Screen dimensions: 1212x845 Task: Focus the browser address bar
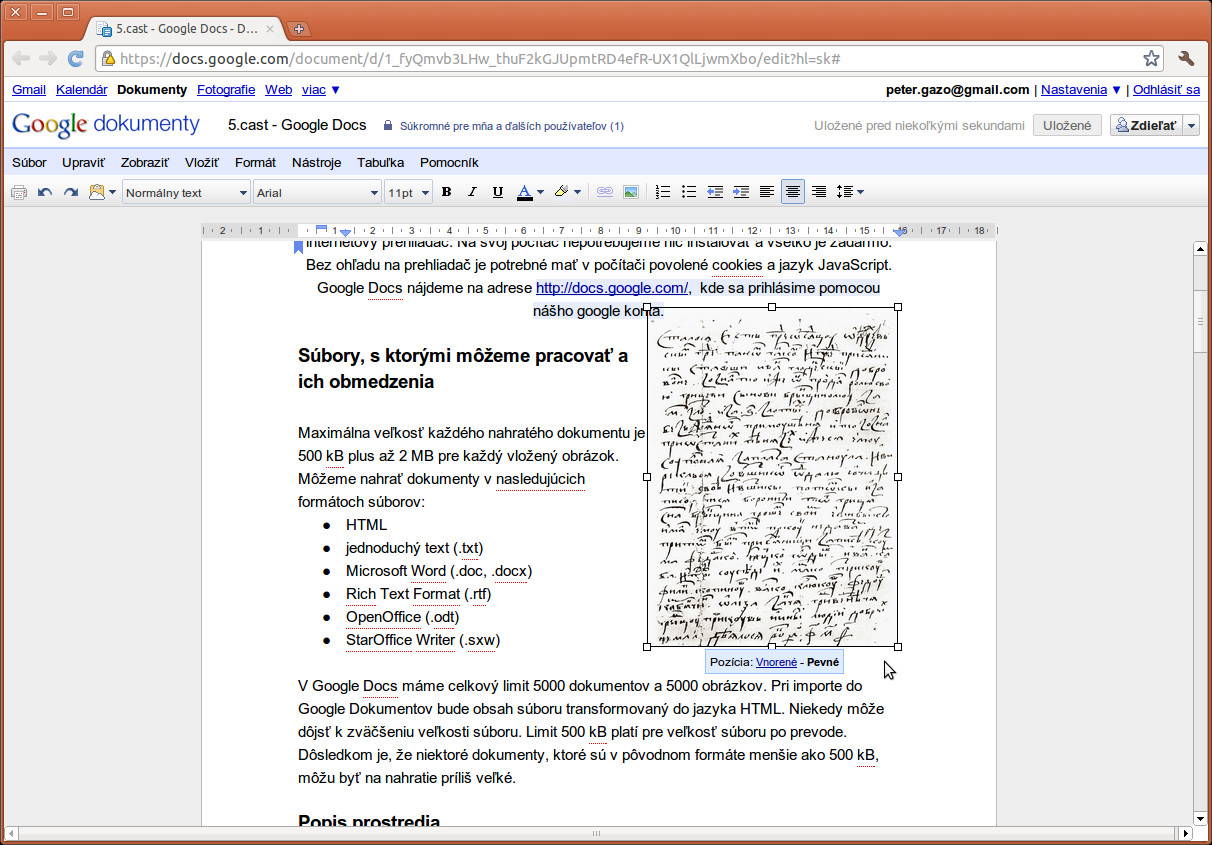pos(630,58)
